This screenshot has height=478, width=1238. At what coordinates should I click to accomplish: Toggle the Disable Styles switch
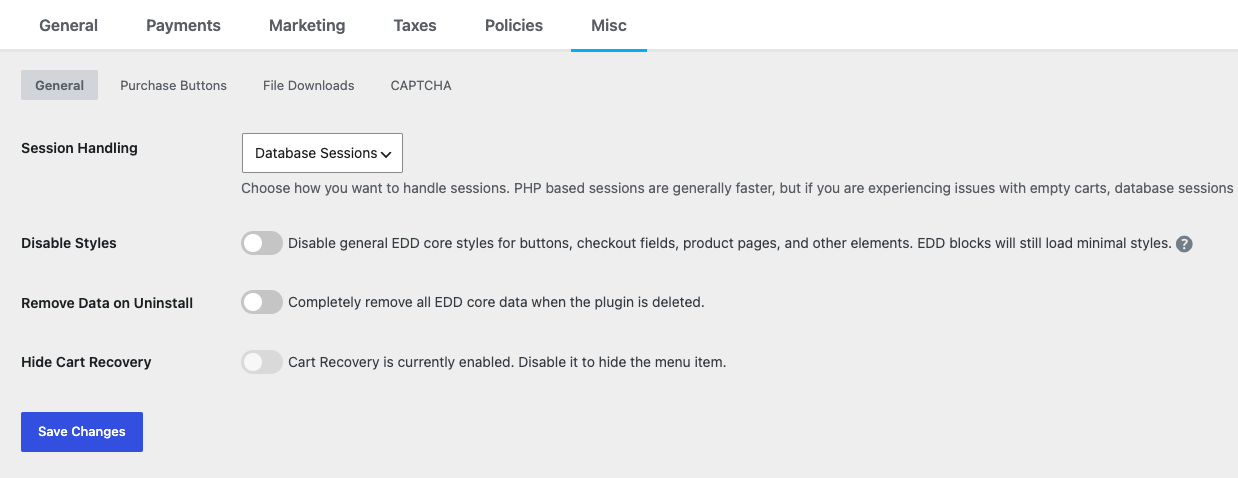[262, 243]
